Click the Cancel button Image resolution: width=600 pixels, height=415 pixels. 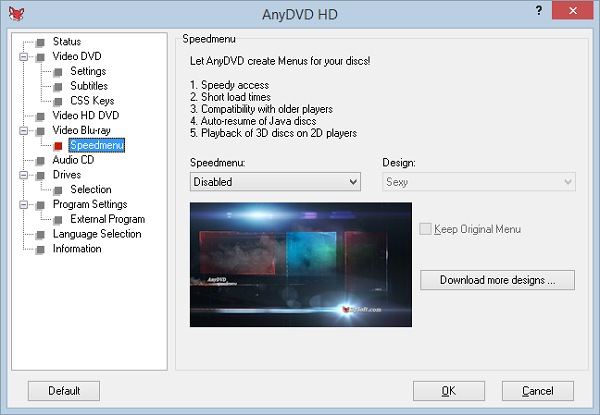tap(538, 391)
